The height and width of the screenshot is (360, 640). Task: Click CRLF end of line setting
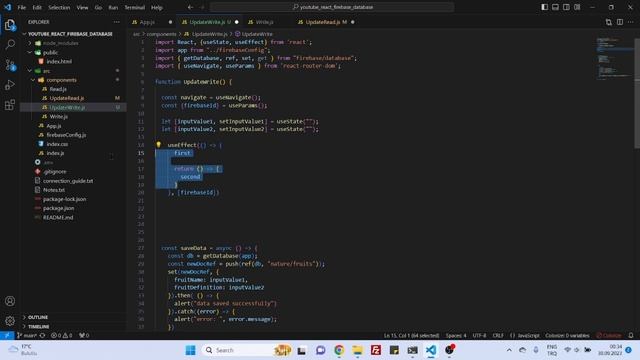(498, 336)
